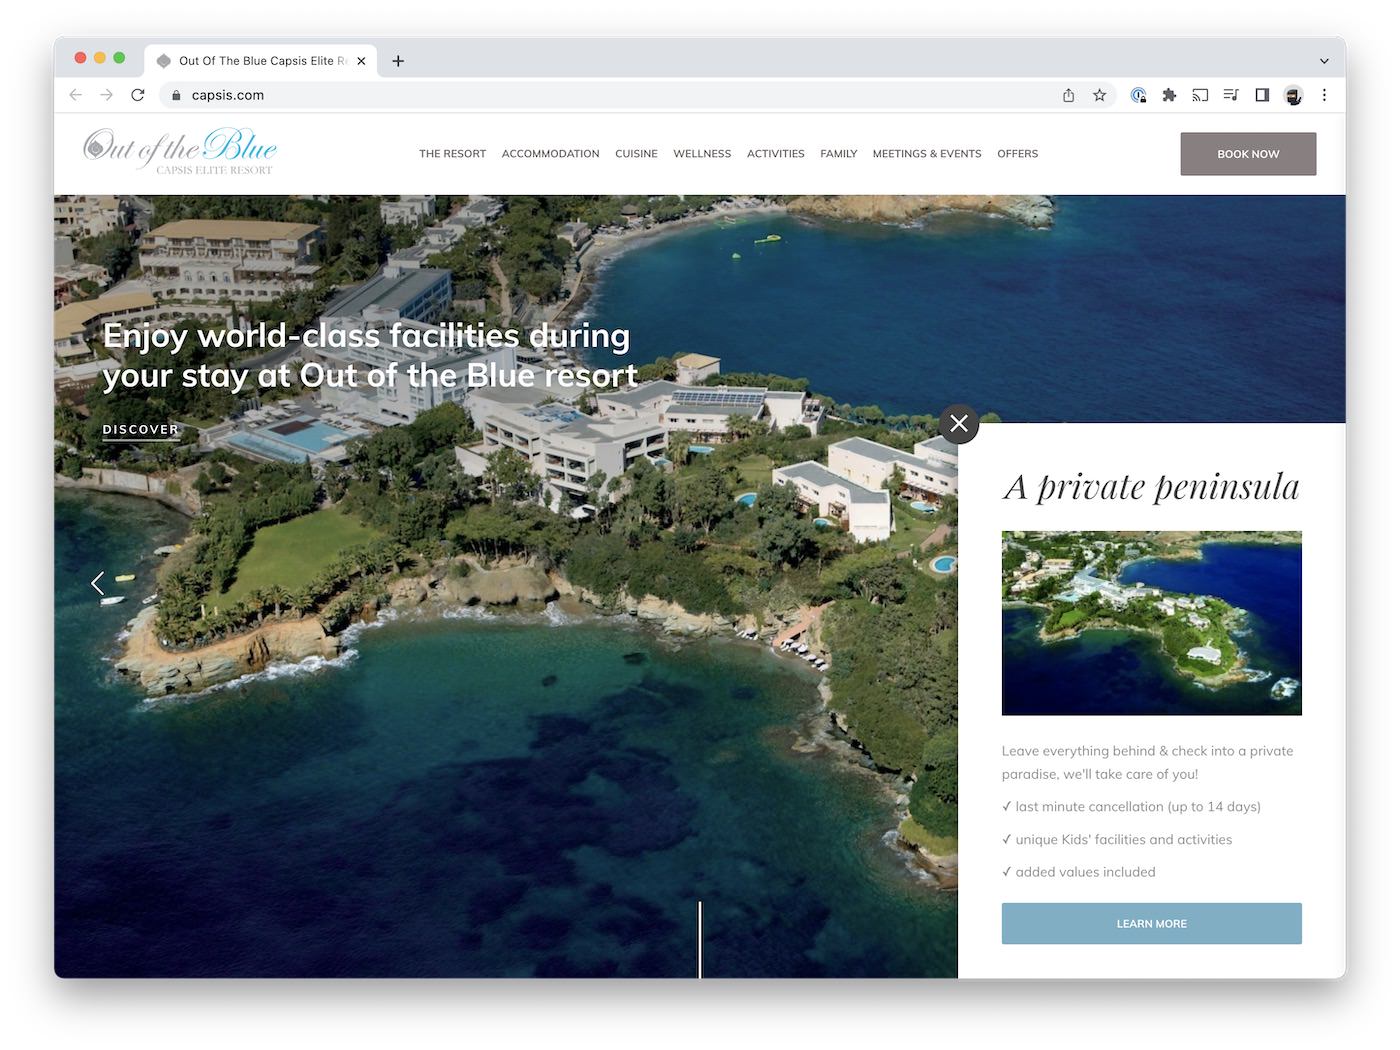Screen dimensions: 1400x1050
Task: Close the private peninsula popup panel
Action: (958, 424)
